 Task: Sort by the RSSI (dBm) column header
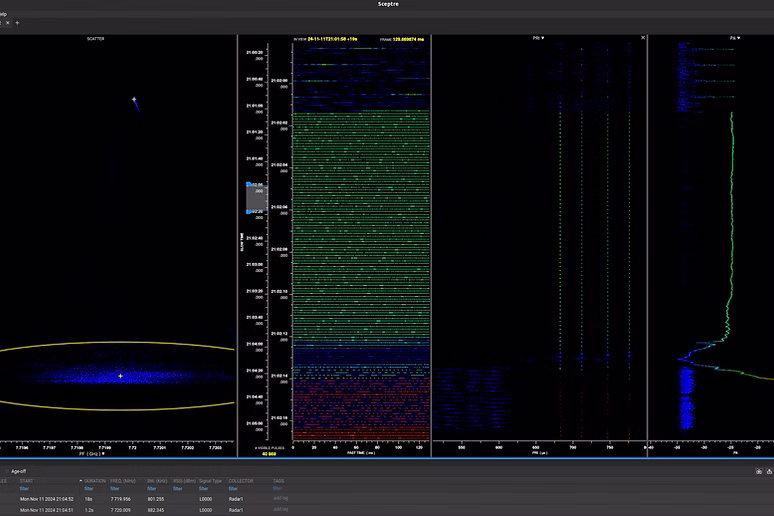(x=185, y=481)
